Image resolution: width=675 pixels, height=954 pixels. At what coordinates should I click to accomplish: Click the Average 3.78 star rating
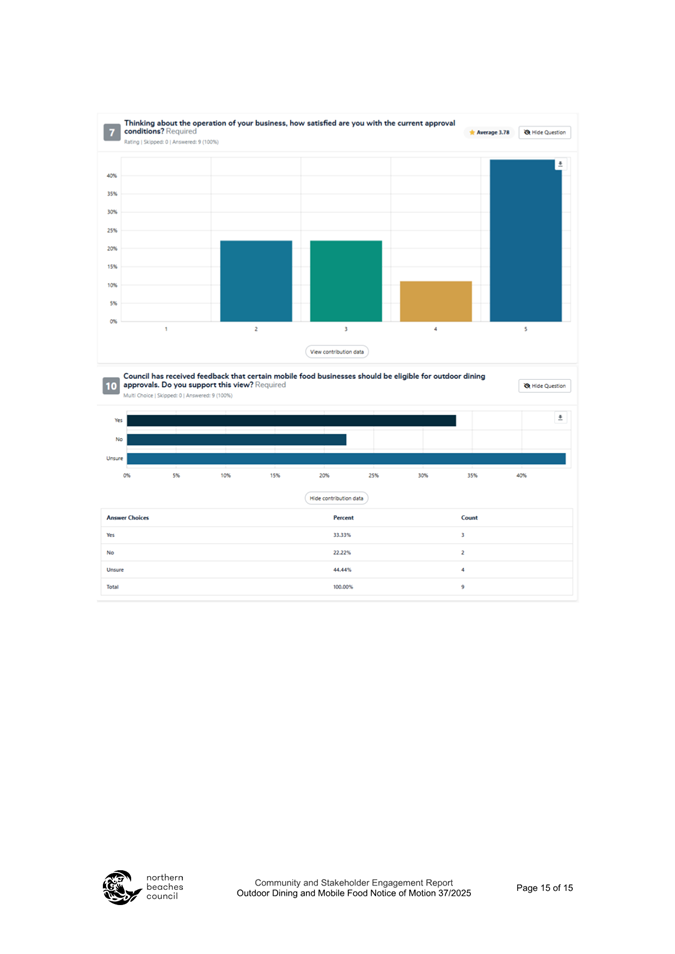click(490, 132)
